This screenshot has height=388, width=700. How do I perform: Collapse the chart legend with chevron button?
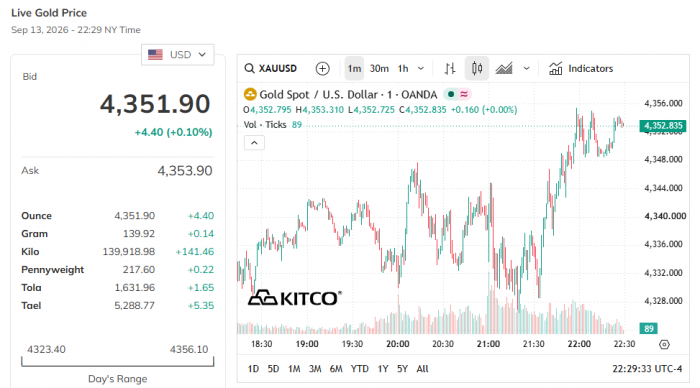point(254,143)
